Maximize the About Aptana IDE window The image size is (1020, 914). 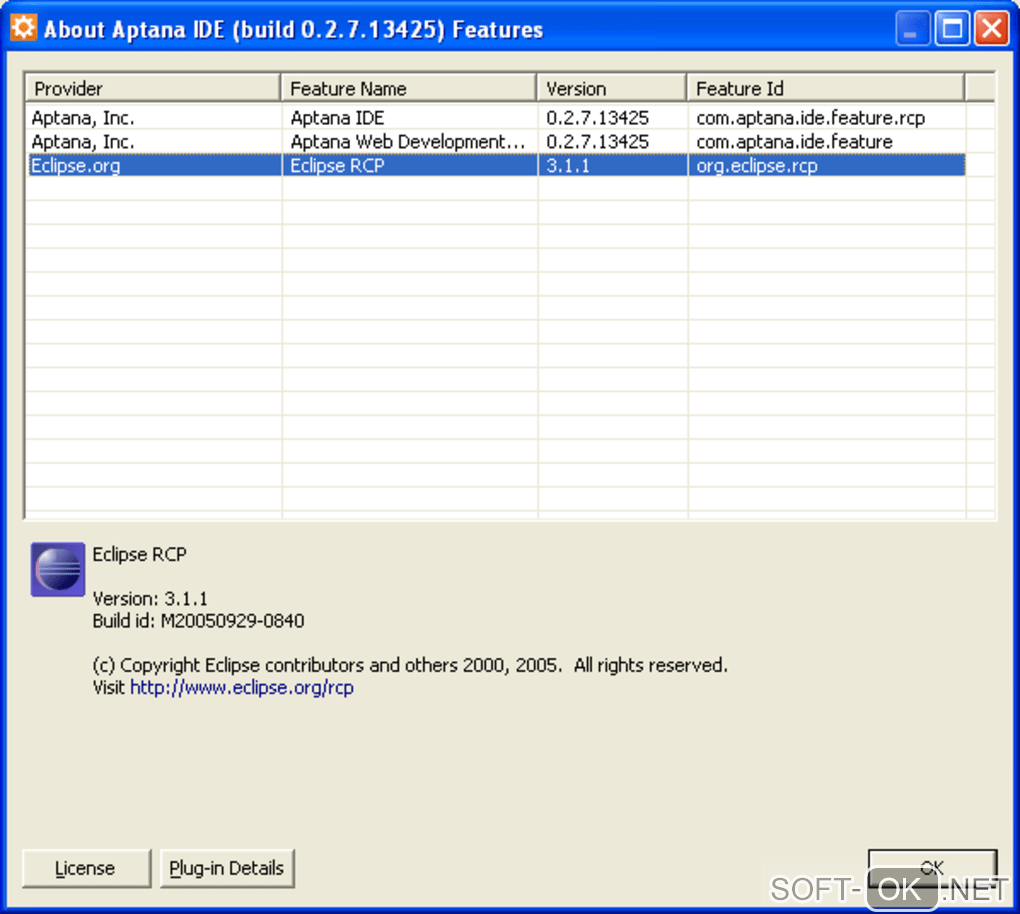tap(952, 29)
